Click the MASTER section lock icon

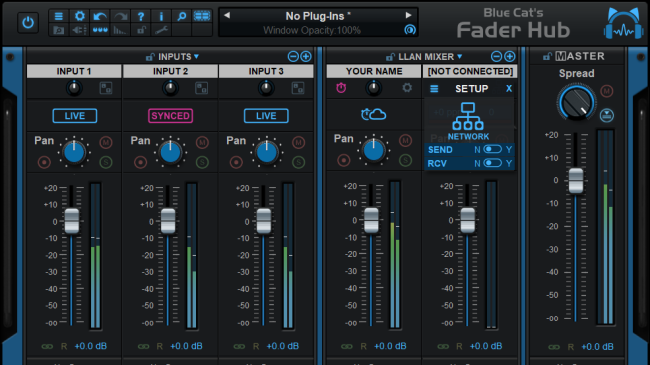[x=548, y=56]
